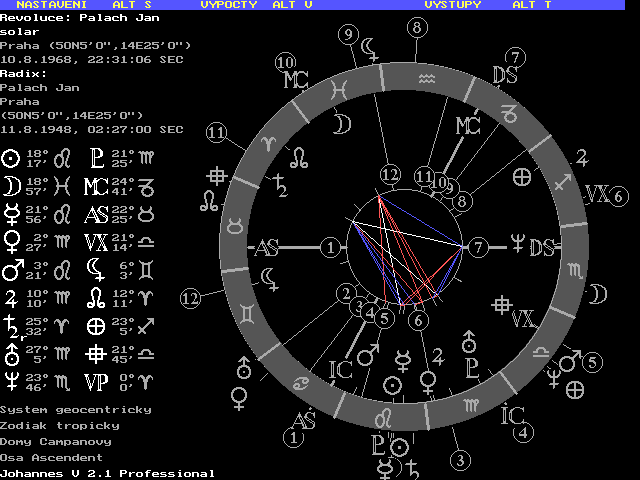Screen dimensions: 640x480
Task: Open the VYSTUPY menu
Action: click(x=453, y=5)
